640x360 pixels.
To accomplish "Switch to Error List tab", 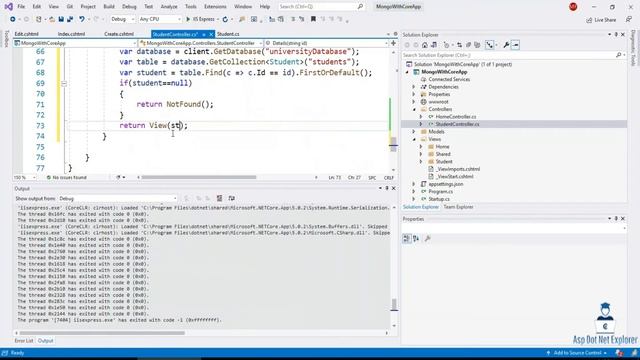I will (x=24, y=340).
